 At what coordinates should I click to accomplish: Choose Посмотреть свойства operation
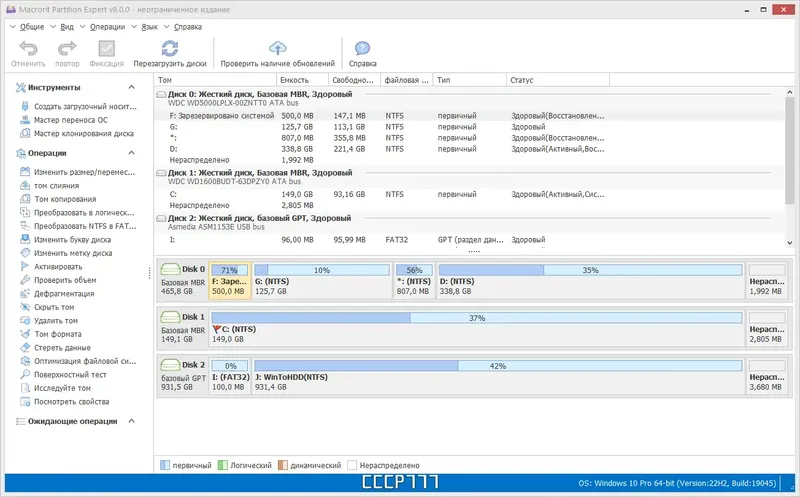tap(64, 402)
